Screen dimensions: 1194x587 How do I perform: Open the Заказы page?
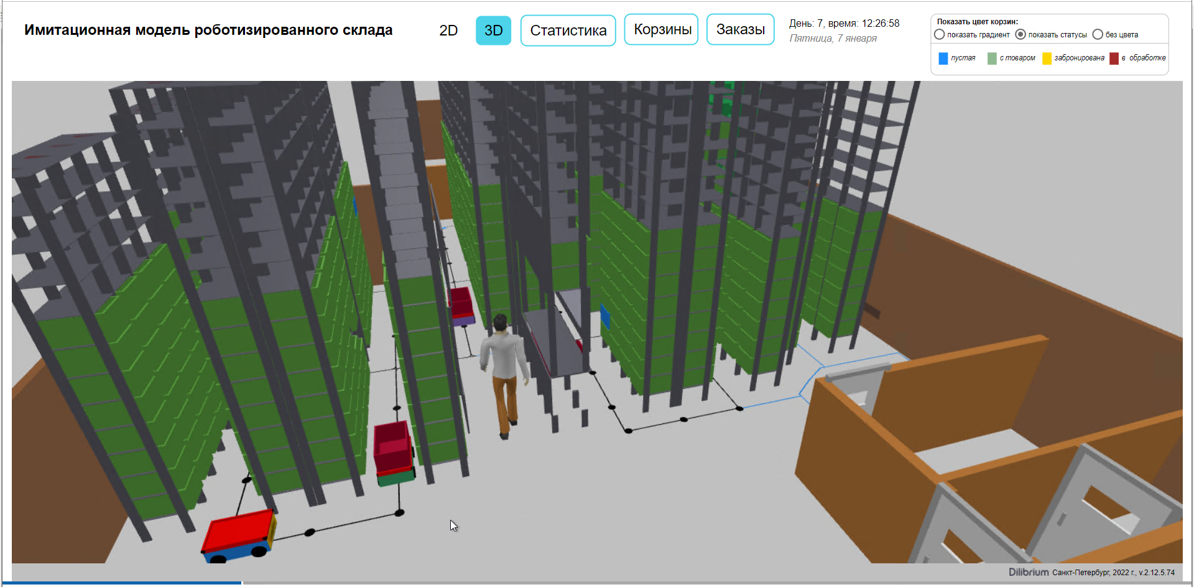tap(740, 30)
